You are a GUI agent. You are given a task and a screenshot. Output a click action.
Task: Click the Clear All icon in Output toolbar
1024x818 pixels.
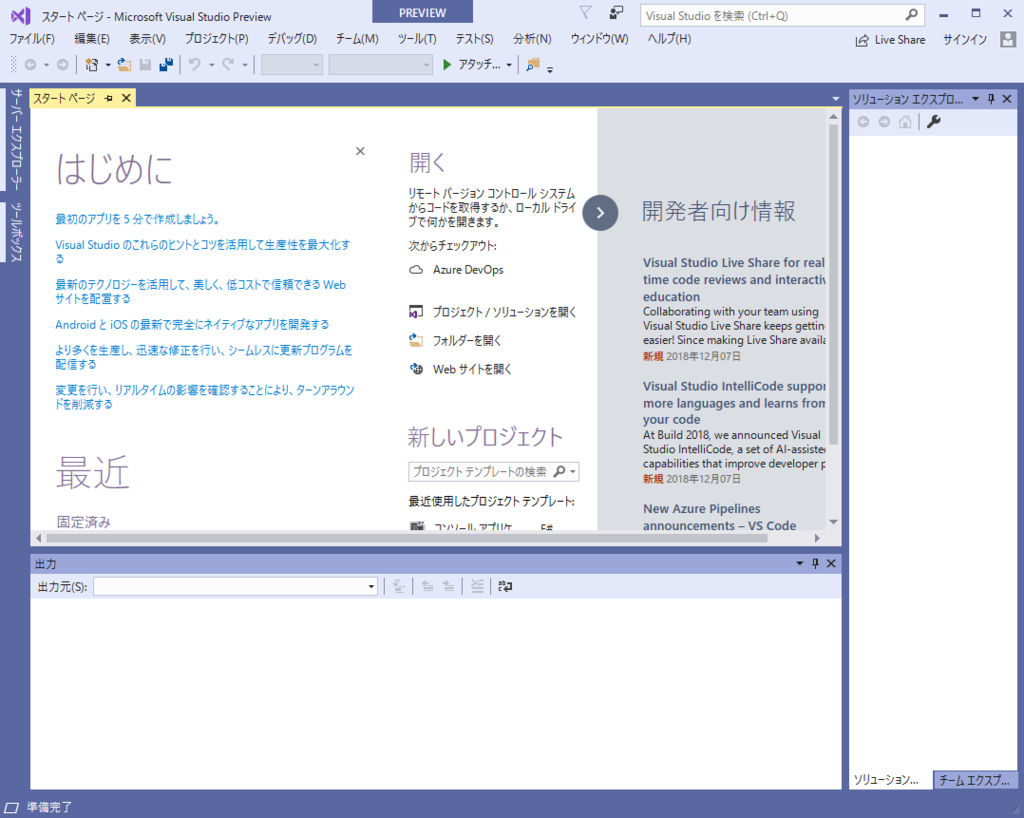(477, 586)
